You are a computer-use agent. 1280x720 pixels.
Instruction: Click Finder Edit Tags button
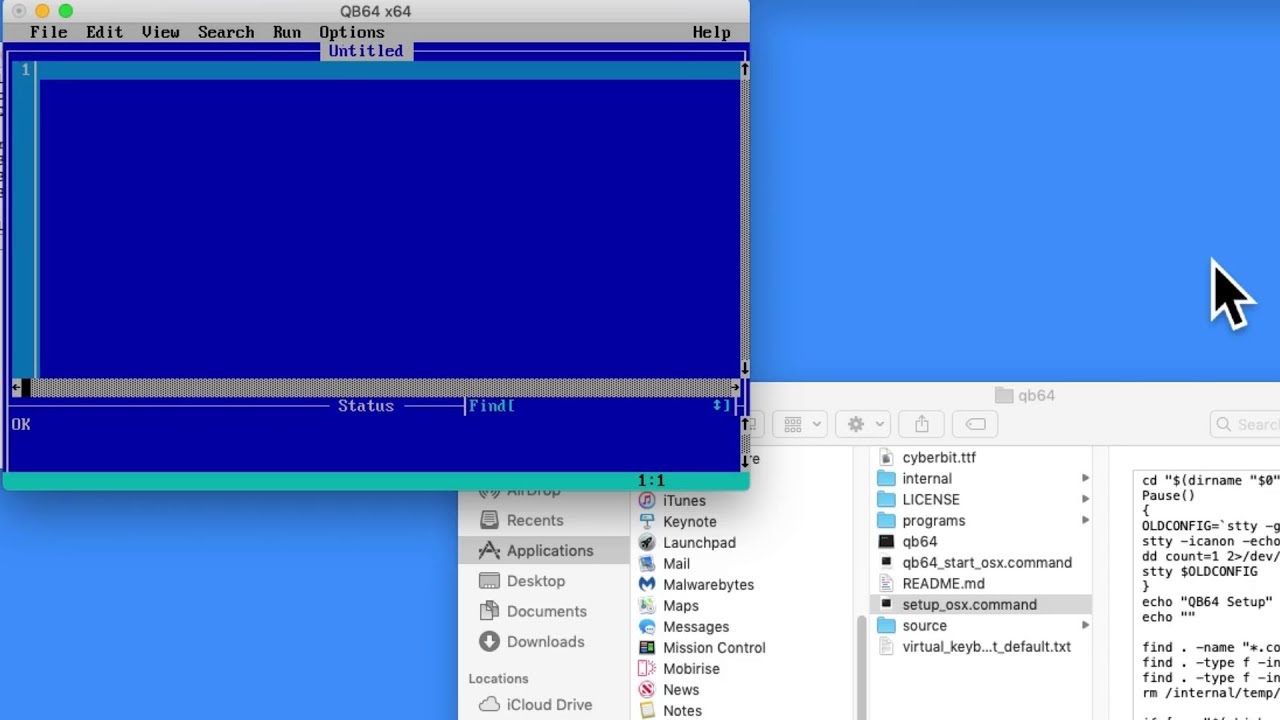tap(975, 424)
